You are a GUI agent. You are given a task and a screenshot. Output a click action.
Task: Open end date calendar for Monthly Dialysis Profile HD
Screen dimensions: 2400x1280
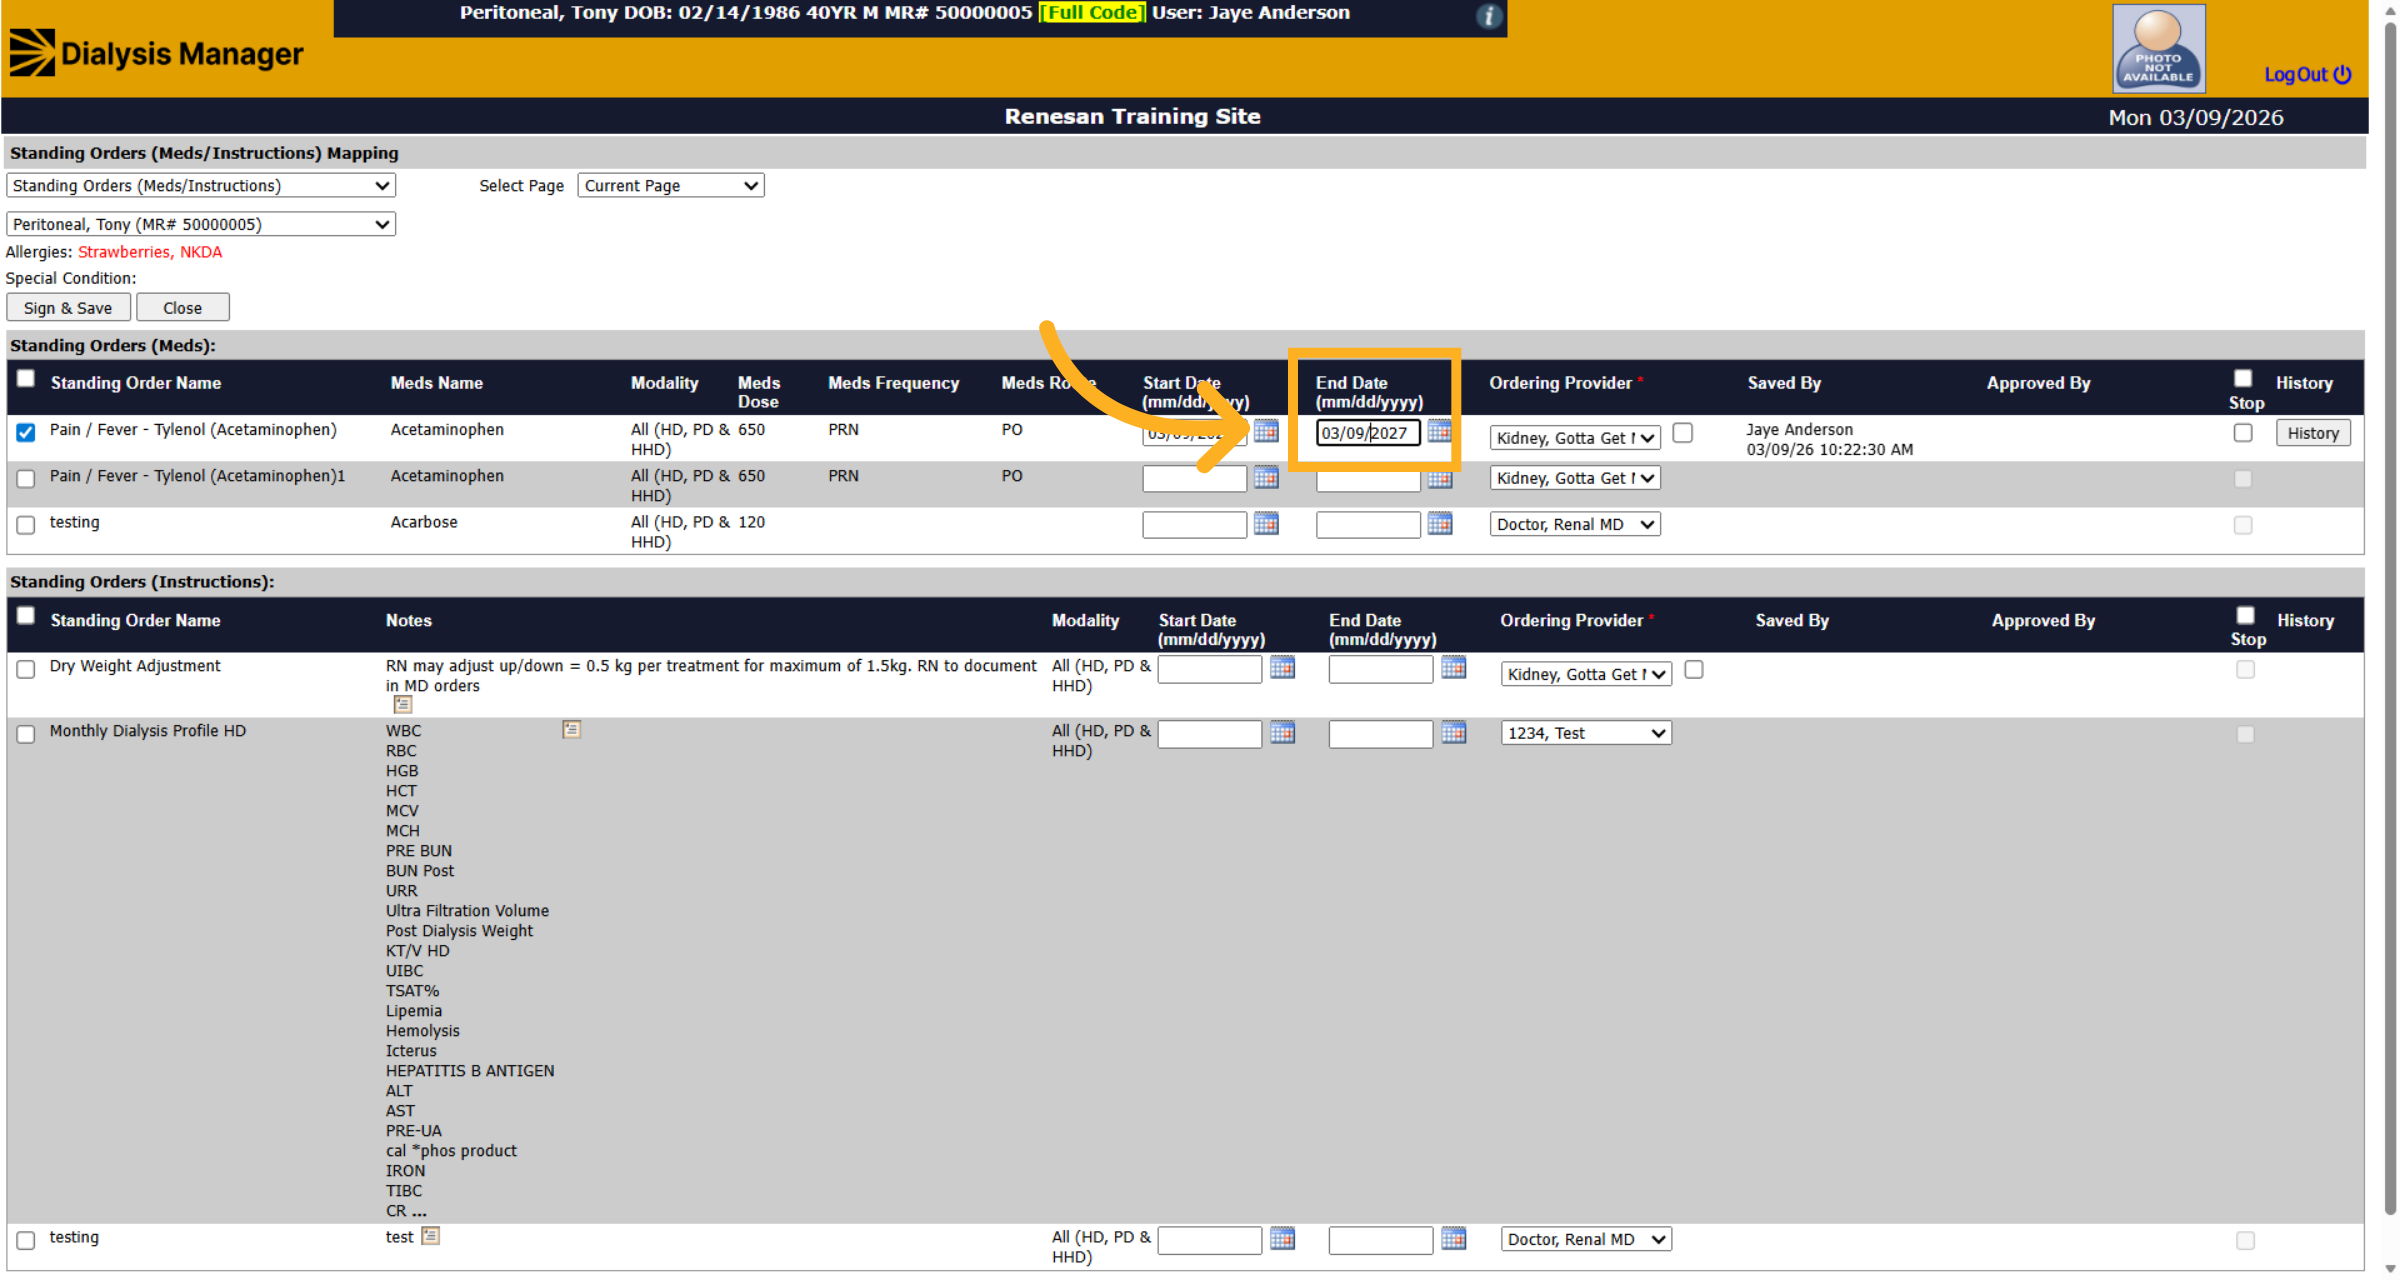(x=1453, y=732)
